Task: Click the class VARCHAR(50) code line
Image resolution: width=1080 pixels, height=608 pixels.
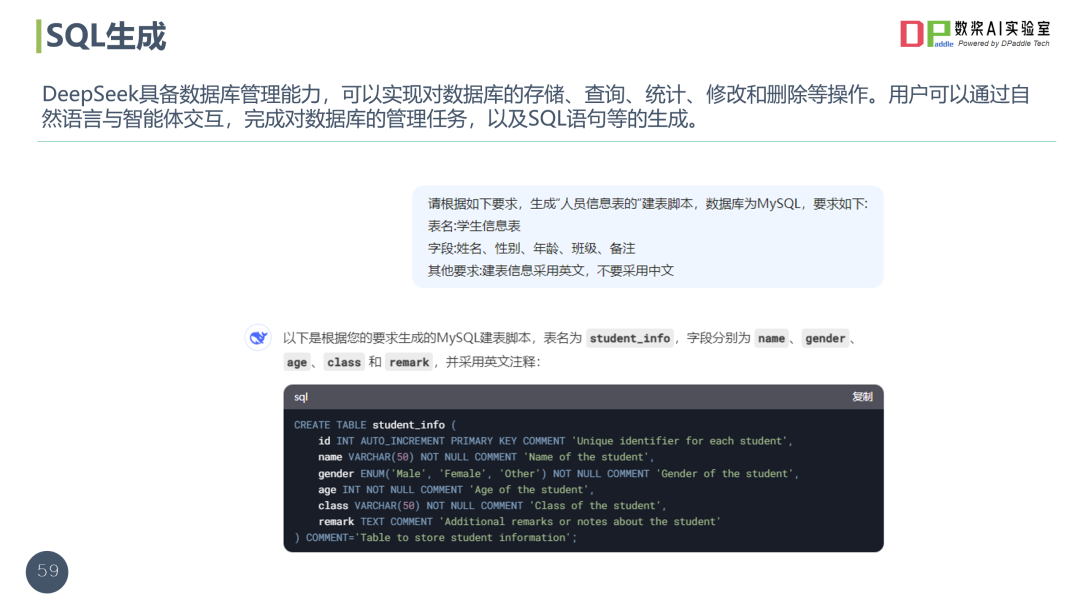Action: (x=492, y=505)
